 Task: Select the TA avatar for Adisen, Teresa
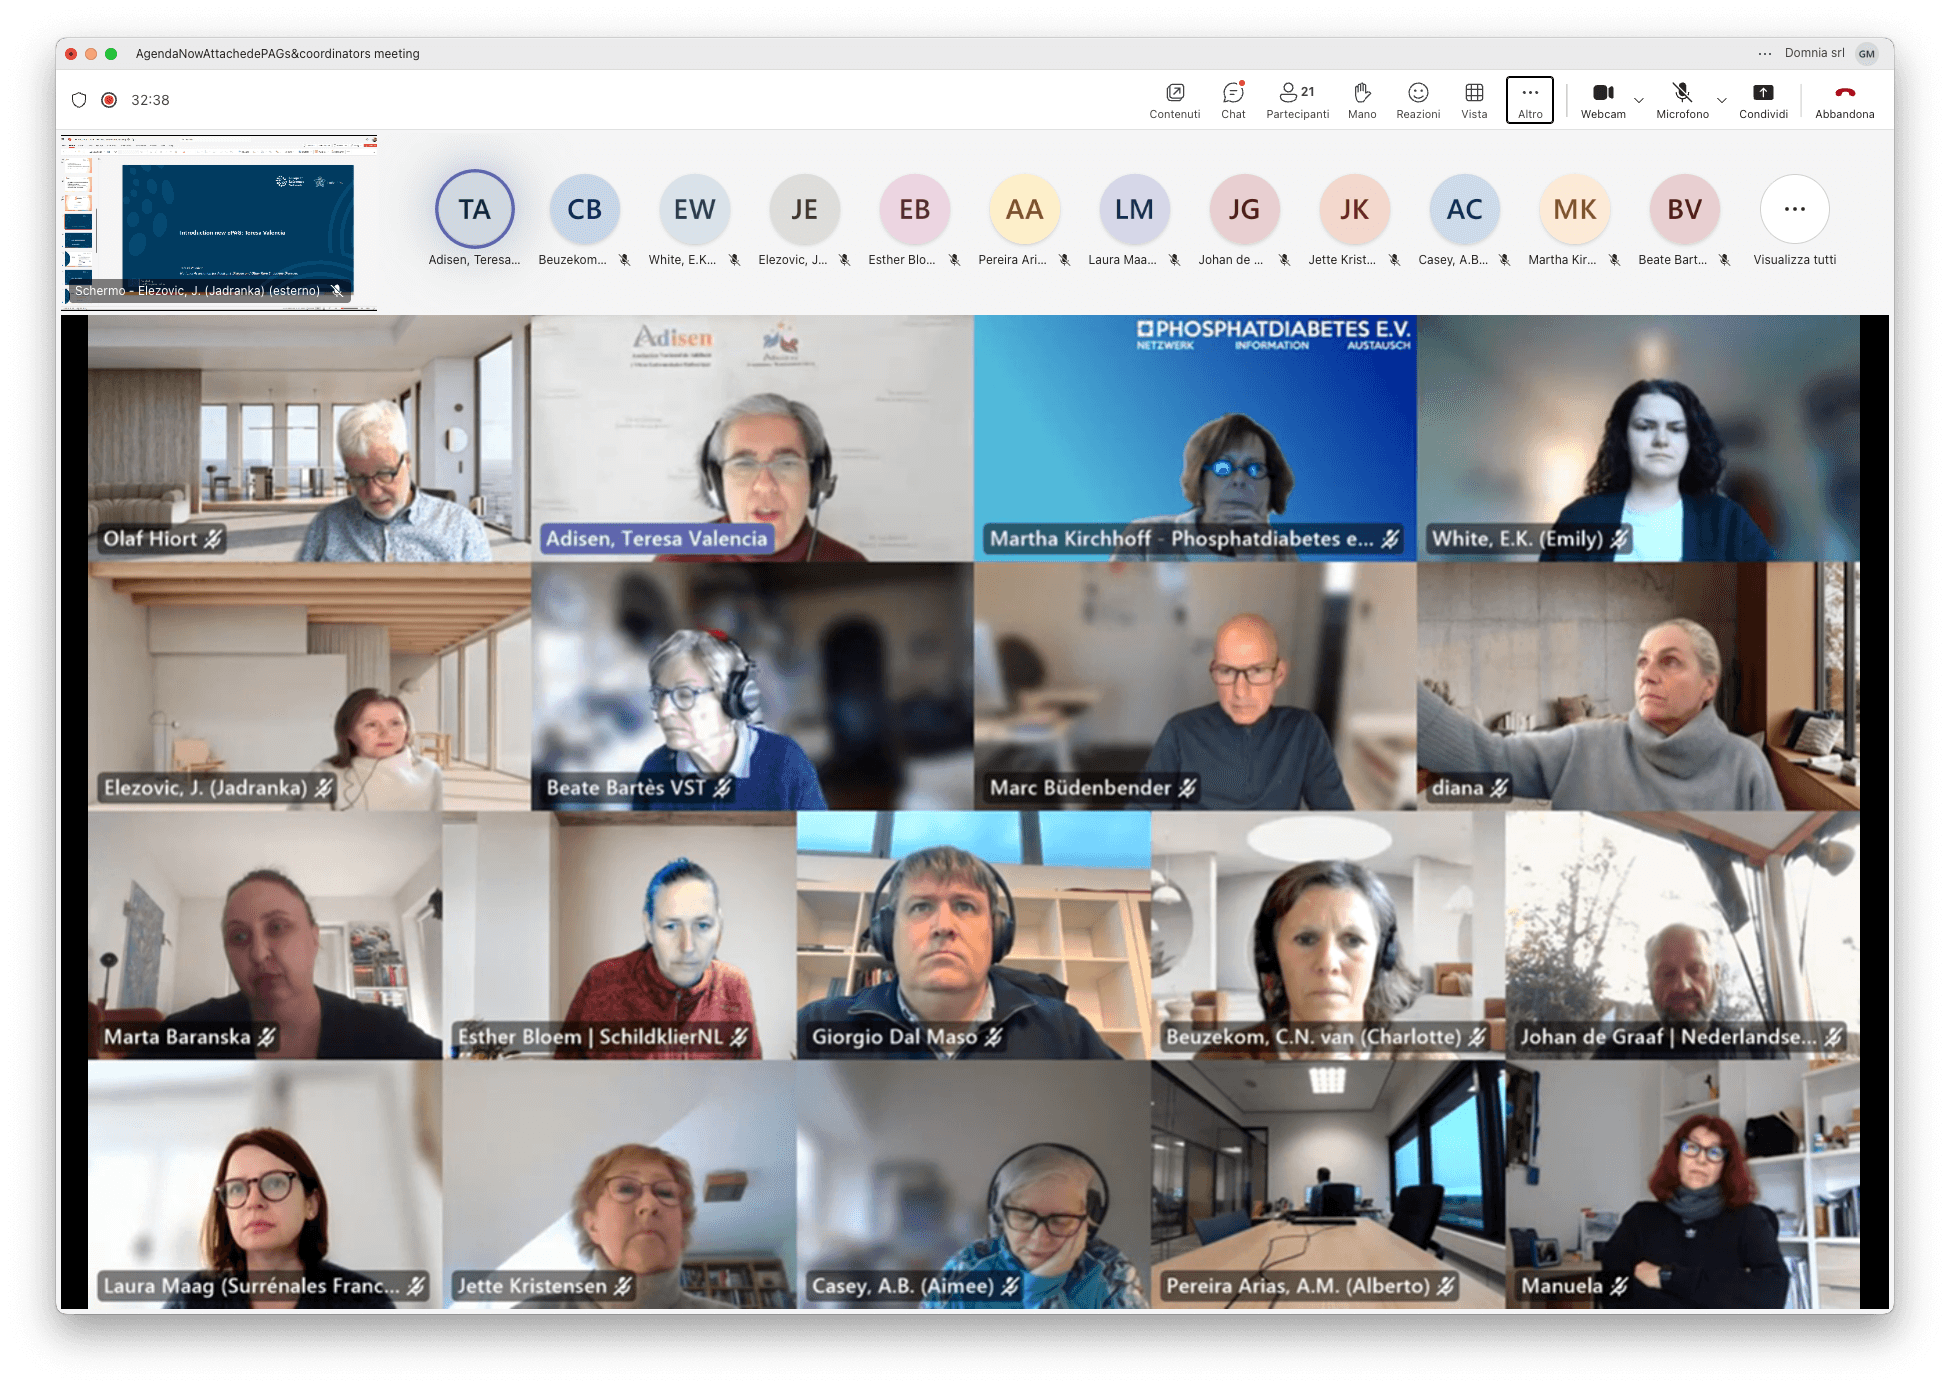point(474,209)
